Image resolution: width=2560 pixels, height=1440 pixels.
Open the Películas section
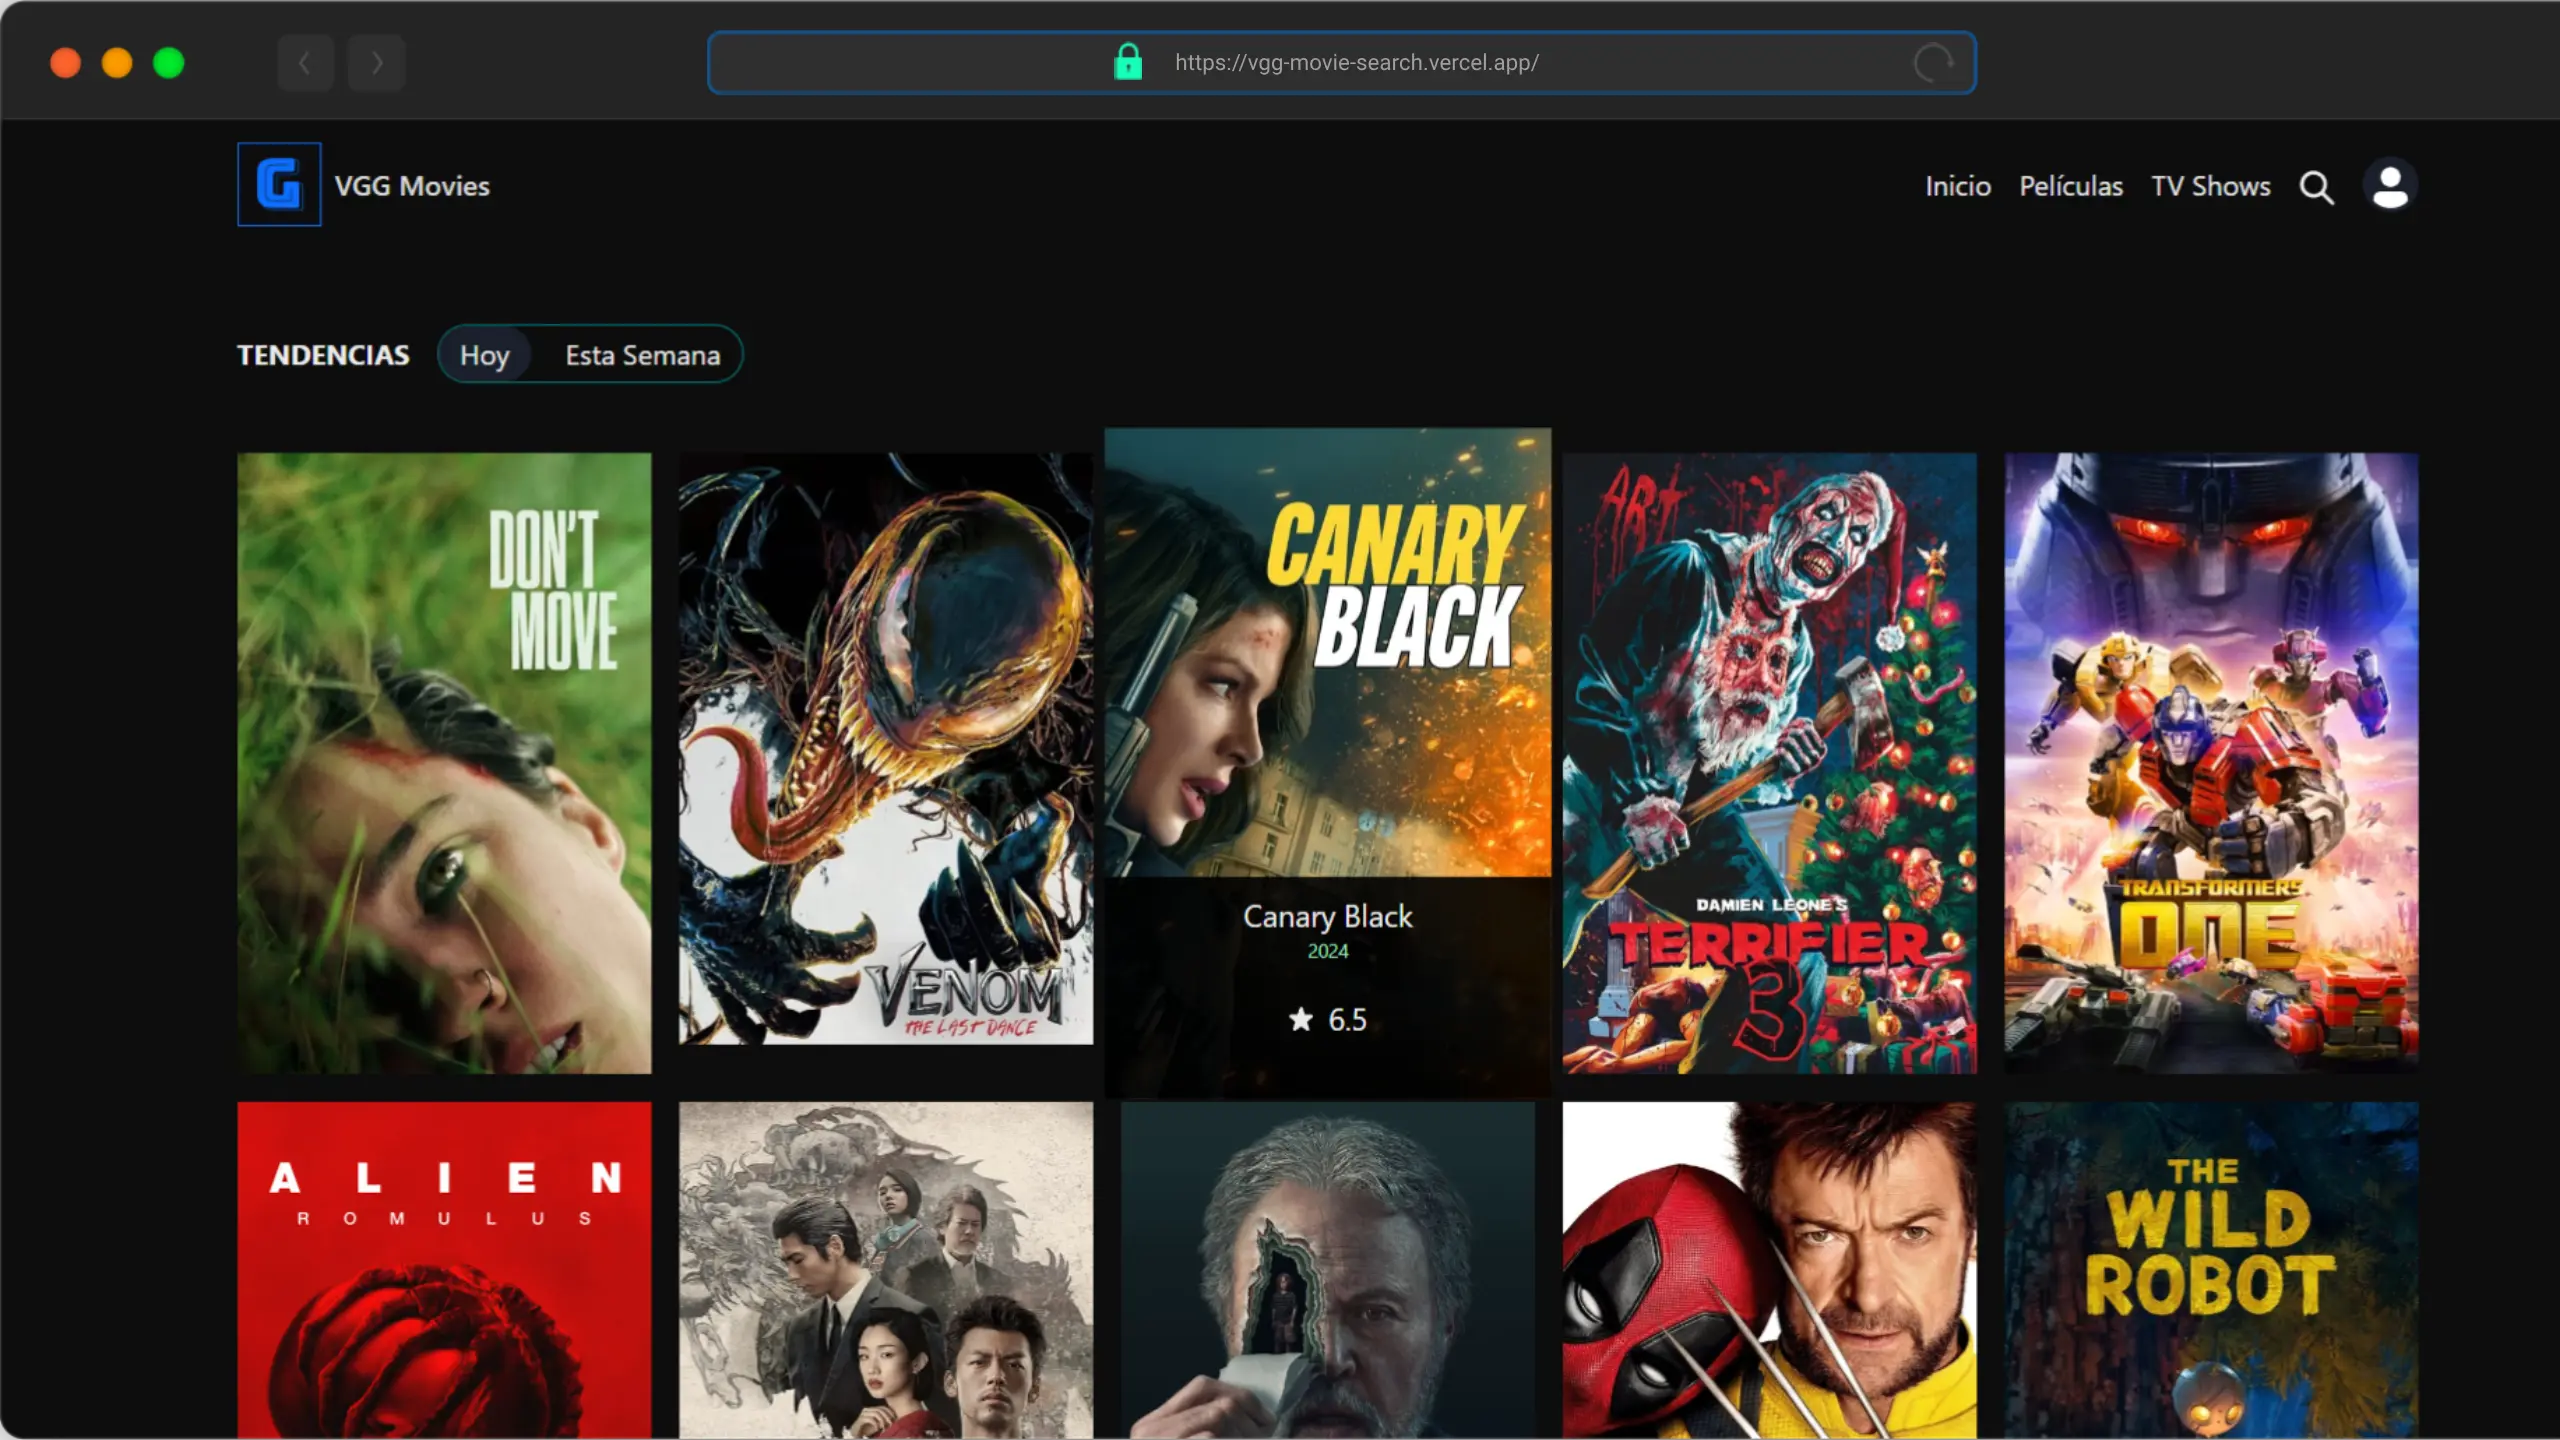point(2070,186)
